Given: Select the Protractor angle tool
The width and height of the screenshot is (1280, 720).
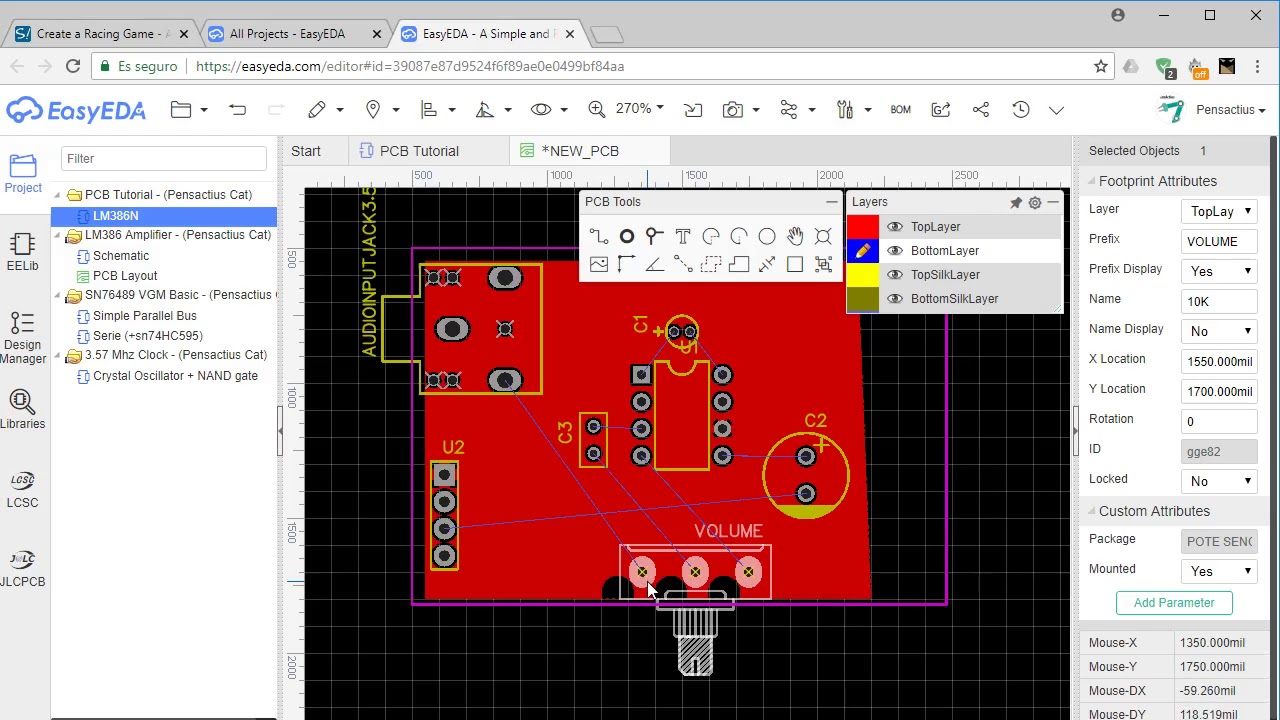Looking at the screenshot, I should click(x=654, y=265).
